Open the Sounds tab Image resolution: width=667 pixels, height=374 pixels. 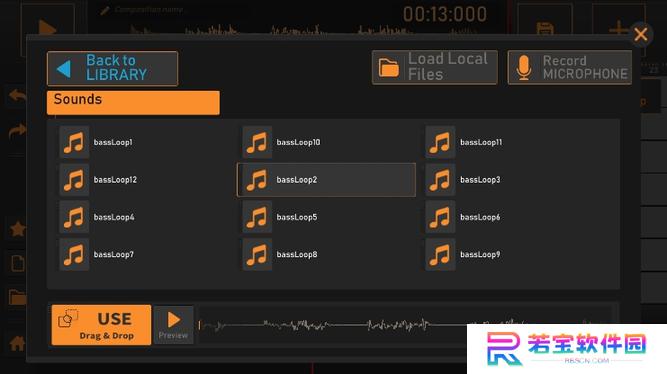point(133,103)
